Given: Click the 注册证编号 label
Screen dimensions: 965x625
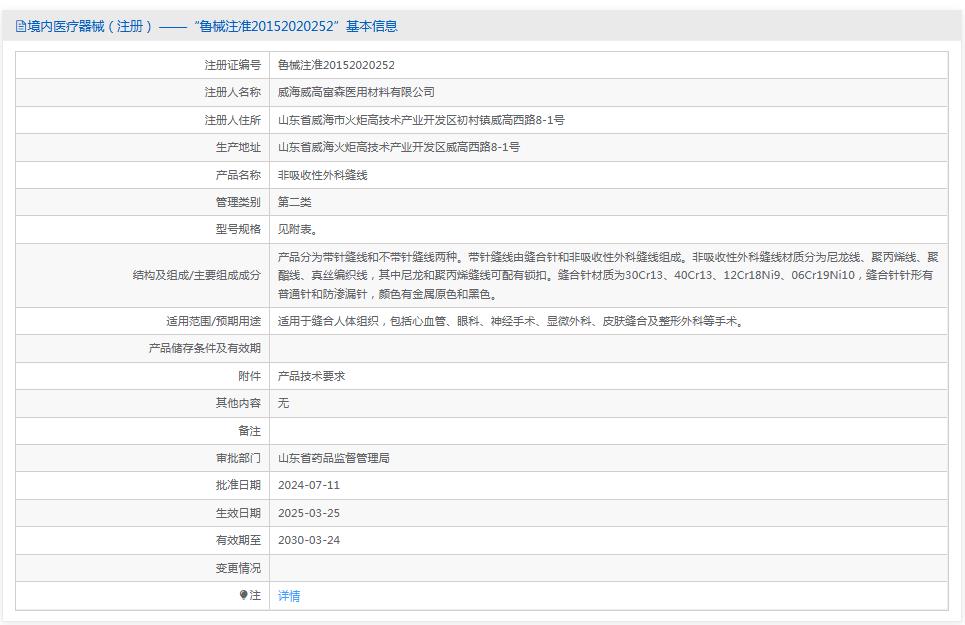Looking at the screenshot, I should click(233, 65).
